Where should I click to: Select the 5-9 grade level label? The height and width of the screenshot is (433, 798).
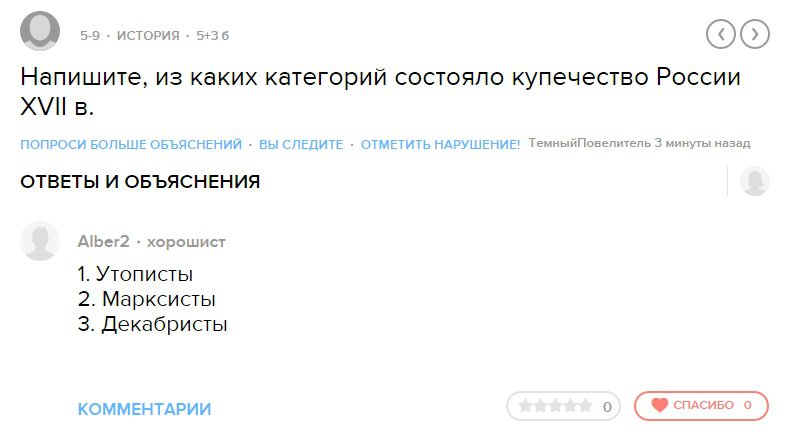click(90, 36)
